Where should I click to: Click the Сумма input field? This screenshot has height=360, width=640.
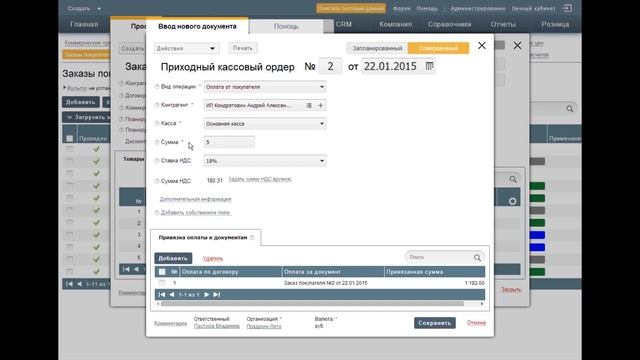pyautogui.click(x=229, y=142)
